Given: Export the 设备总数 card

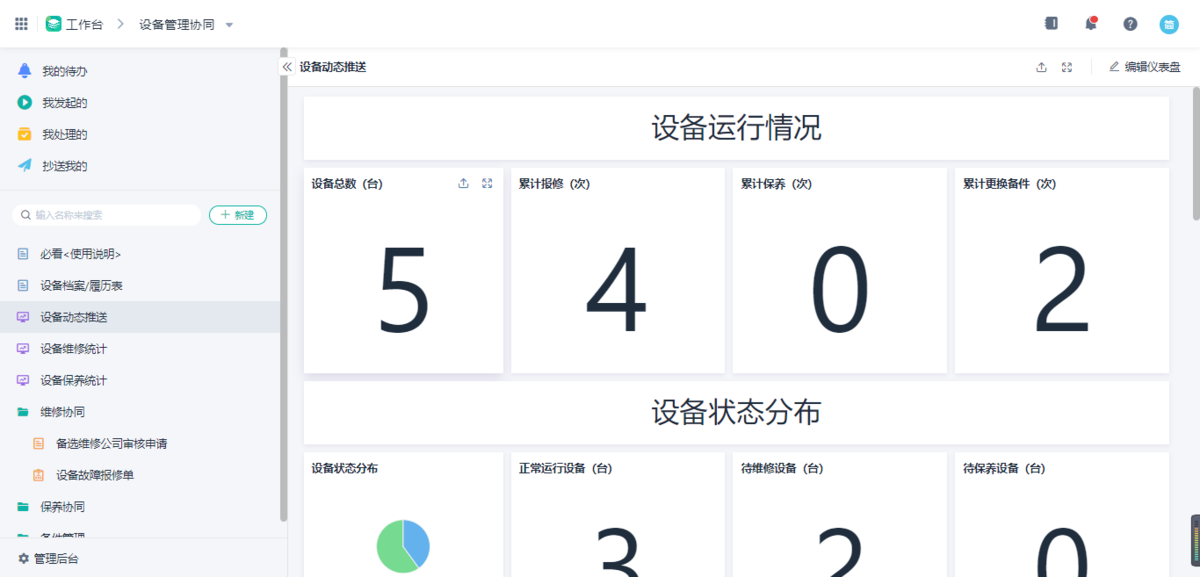Looking at the screenshot, I should [x=463, y=184].
